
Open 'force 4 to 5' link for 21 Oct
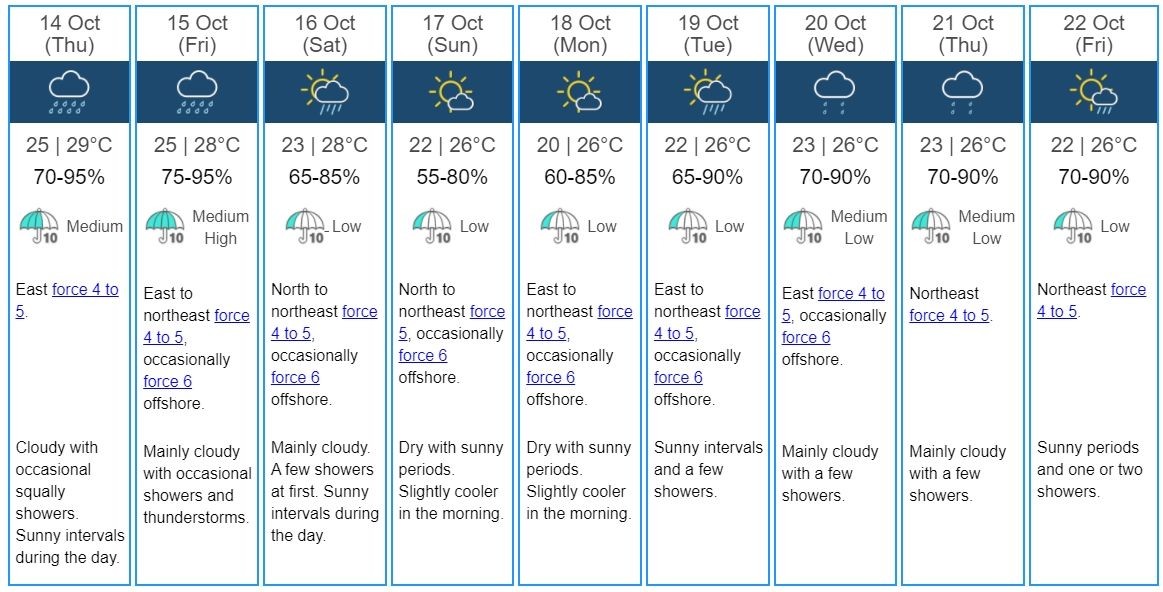(948, 315)
